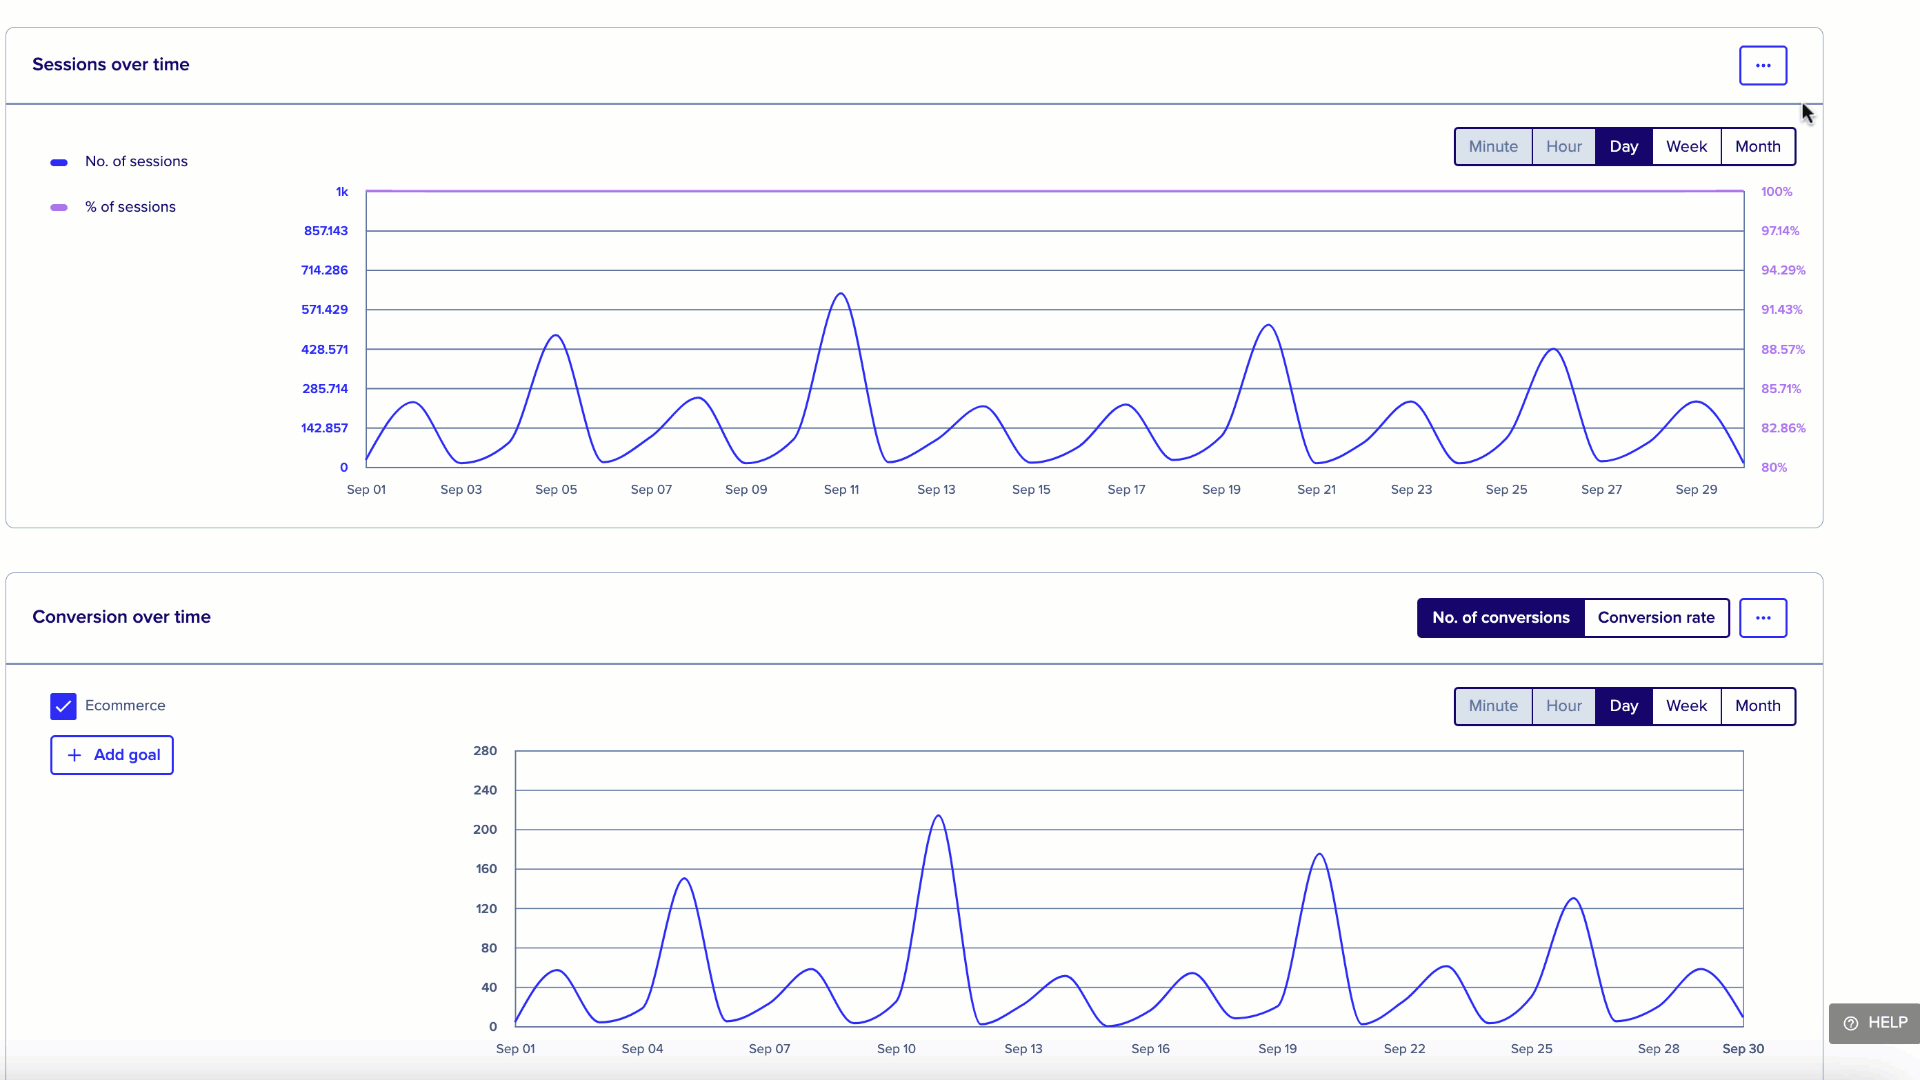Click the 88.57% right-axis value
This screenshot has width=1920, height=1080.
click(x=1783, y=350)
